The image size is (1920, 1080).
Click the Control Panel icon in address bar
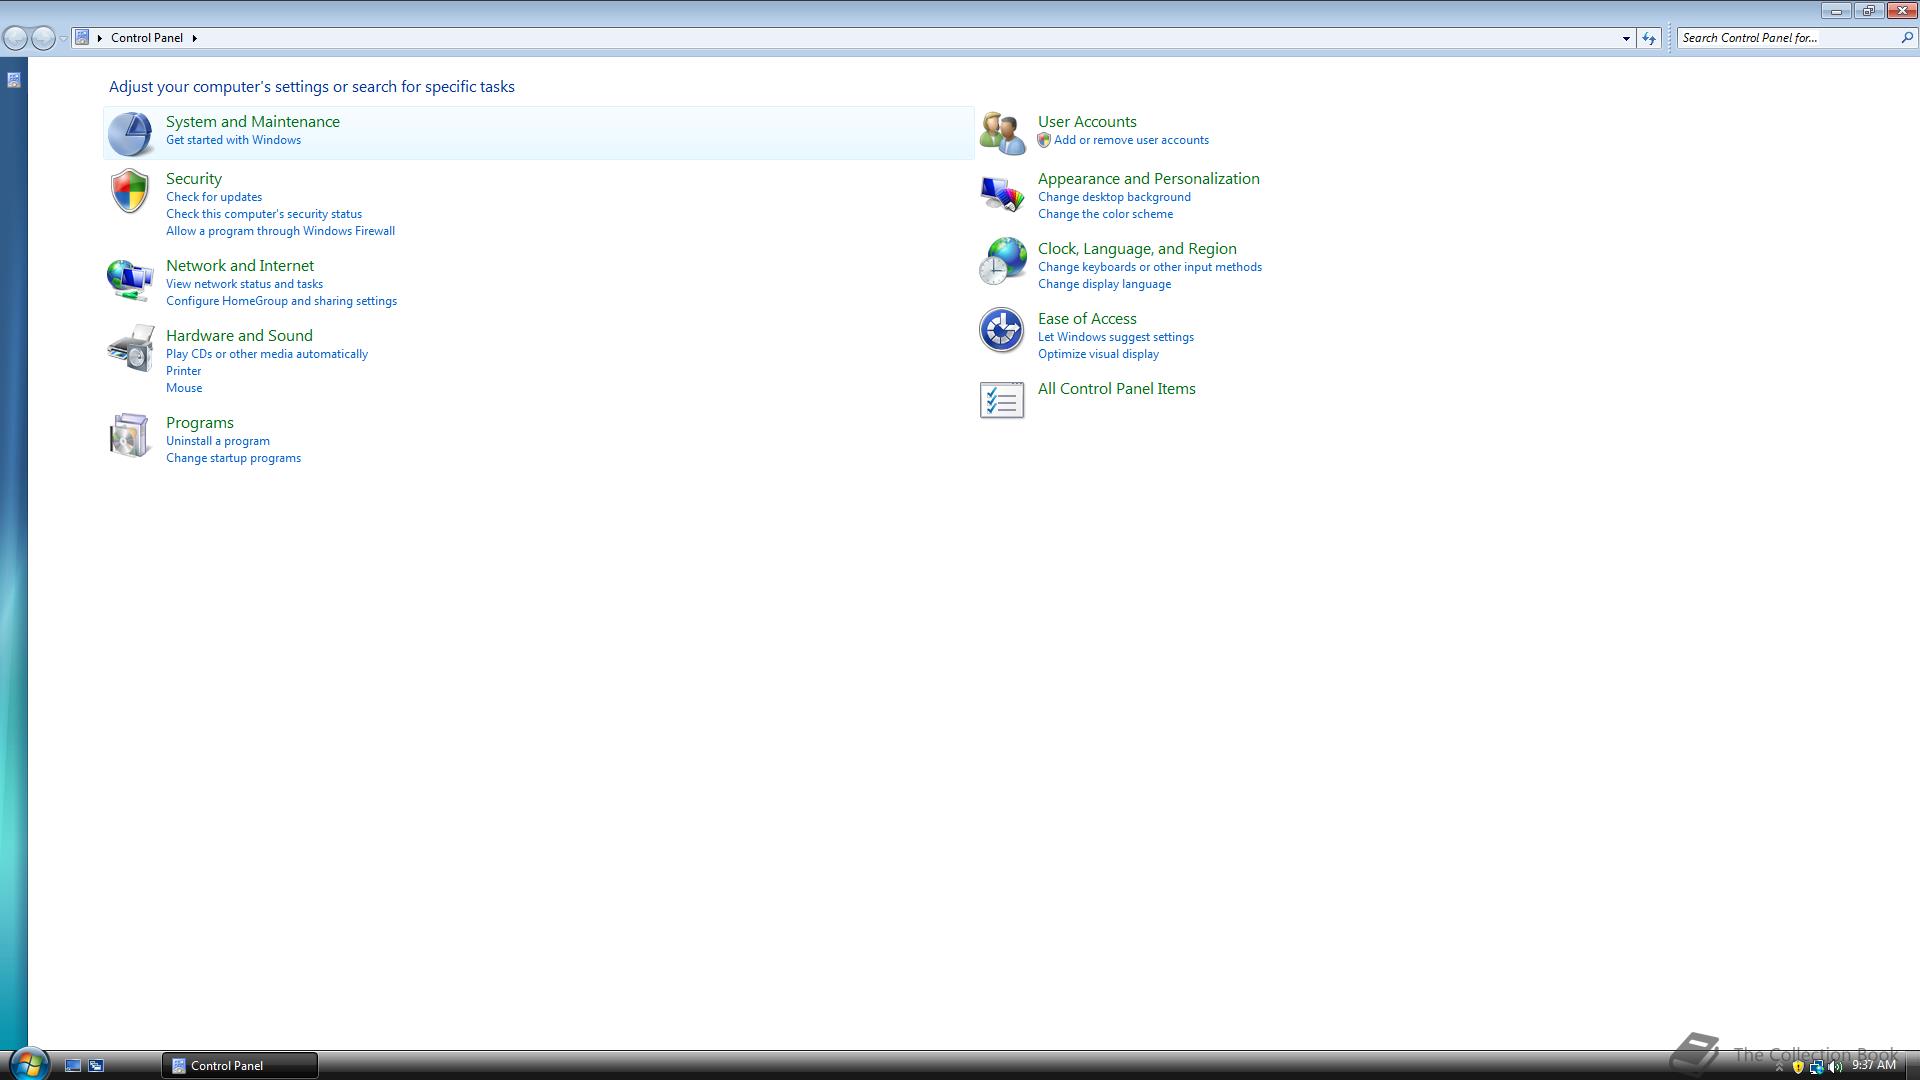click(83, 38)
